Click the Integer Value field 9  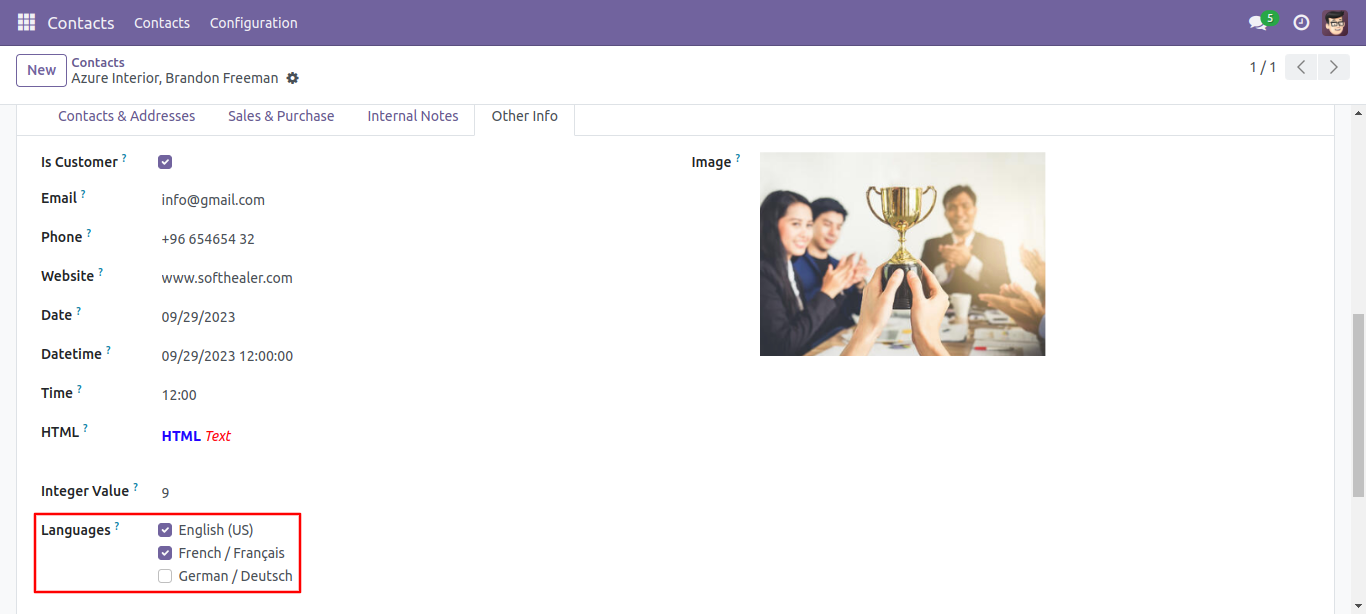[165, 492]
